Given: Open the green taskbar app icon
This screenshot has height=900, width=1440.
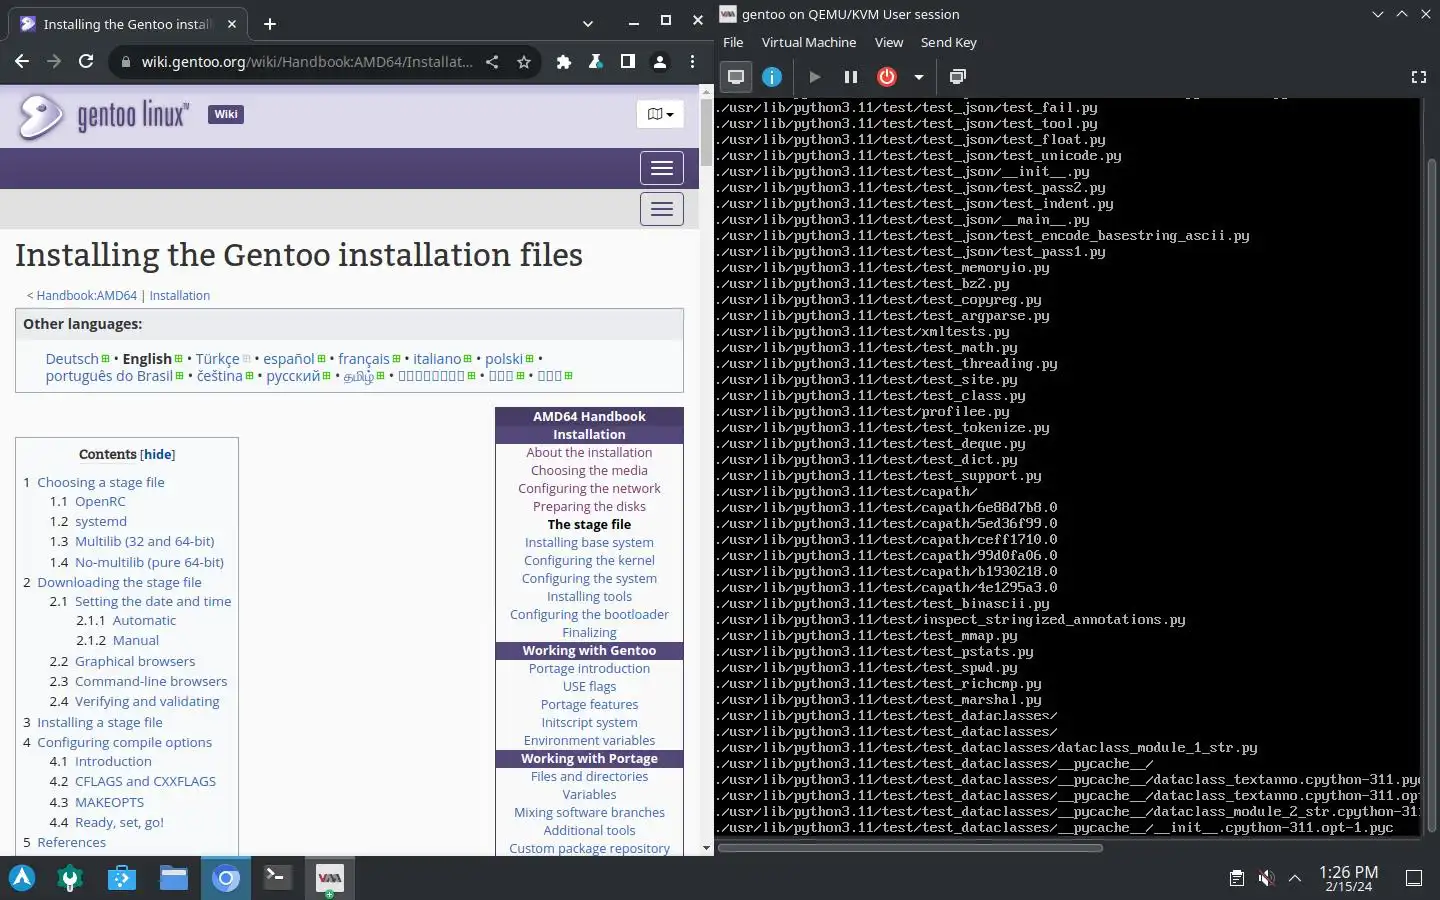Looking at the screenshot, I should point(70,878).
